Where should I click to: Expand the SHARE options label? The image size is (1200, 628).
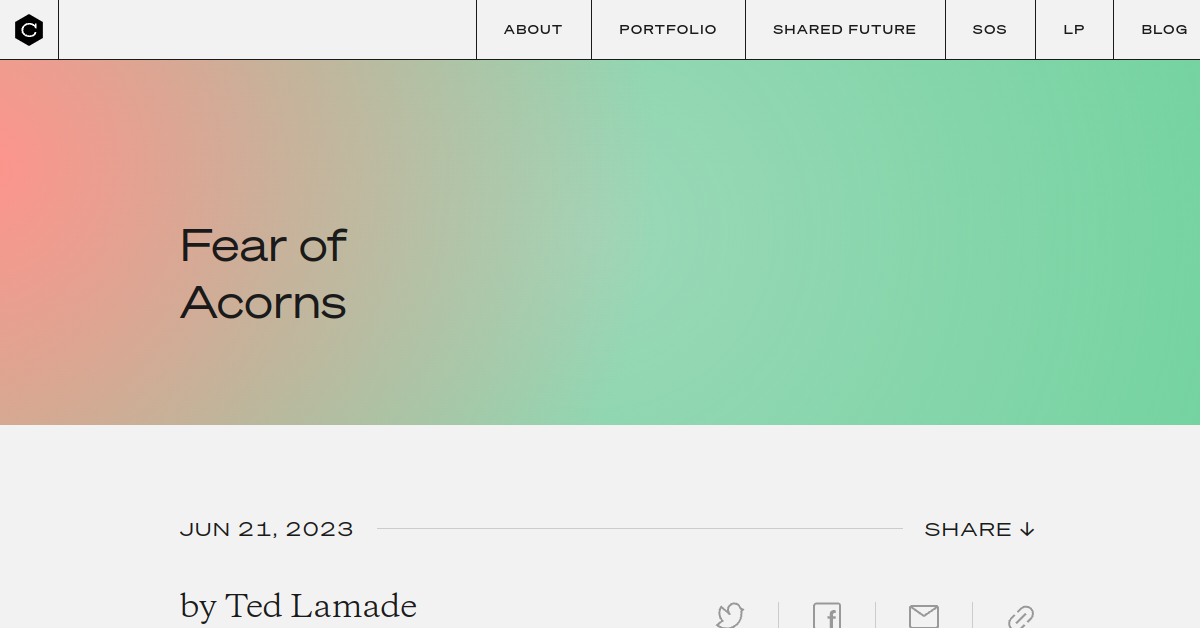[968, 529]
